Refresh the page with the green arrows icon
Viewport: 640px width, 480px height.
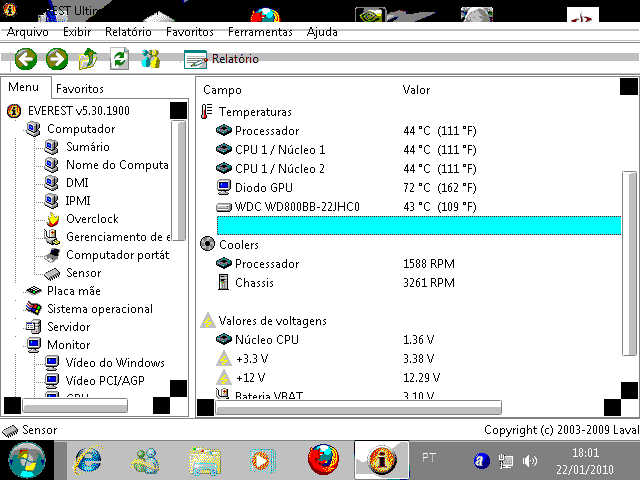pos(119,59)
